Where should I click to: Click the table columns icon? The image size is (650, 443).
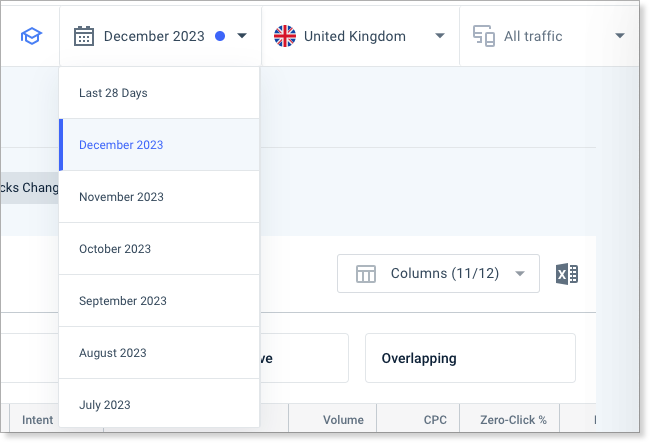point(366,274)
